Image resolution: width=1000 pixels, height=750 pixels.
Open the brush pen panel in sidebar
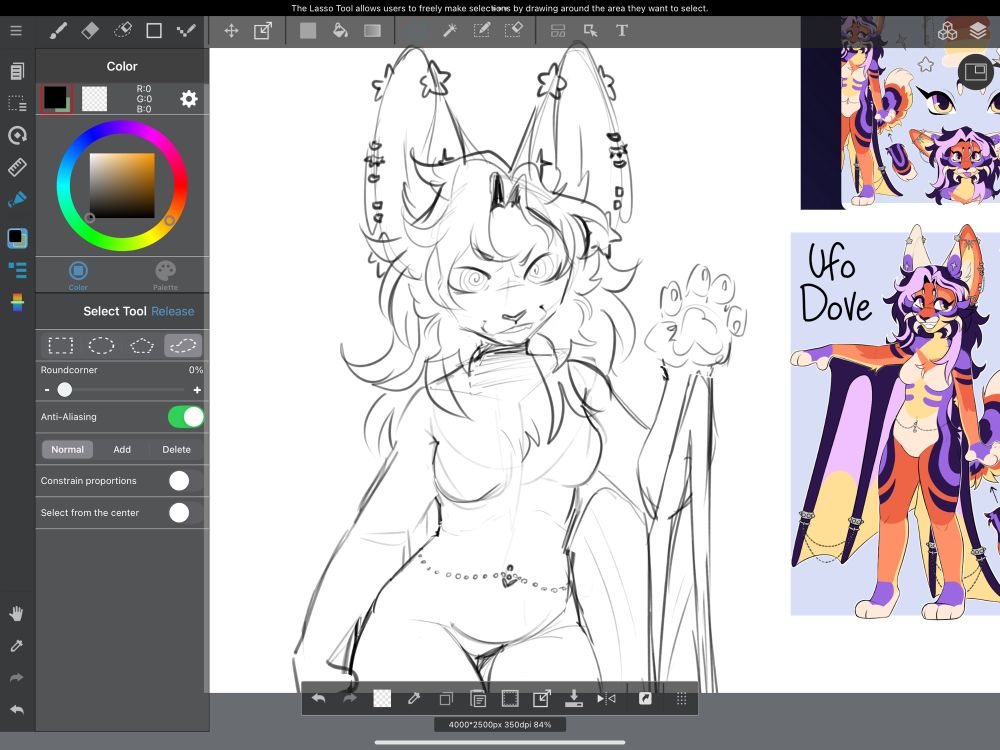(x=17, y=200)
